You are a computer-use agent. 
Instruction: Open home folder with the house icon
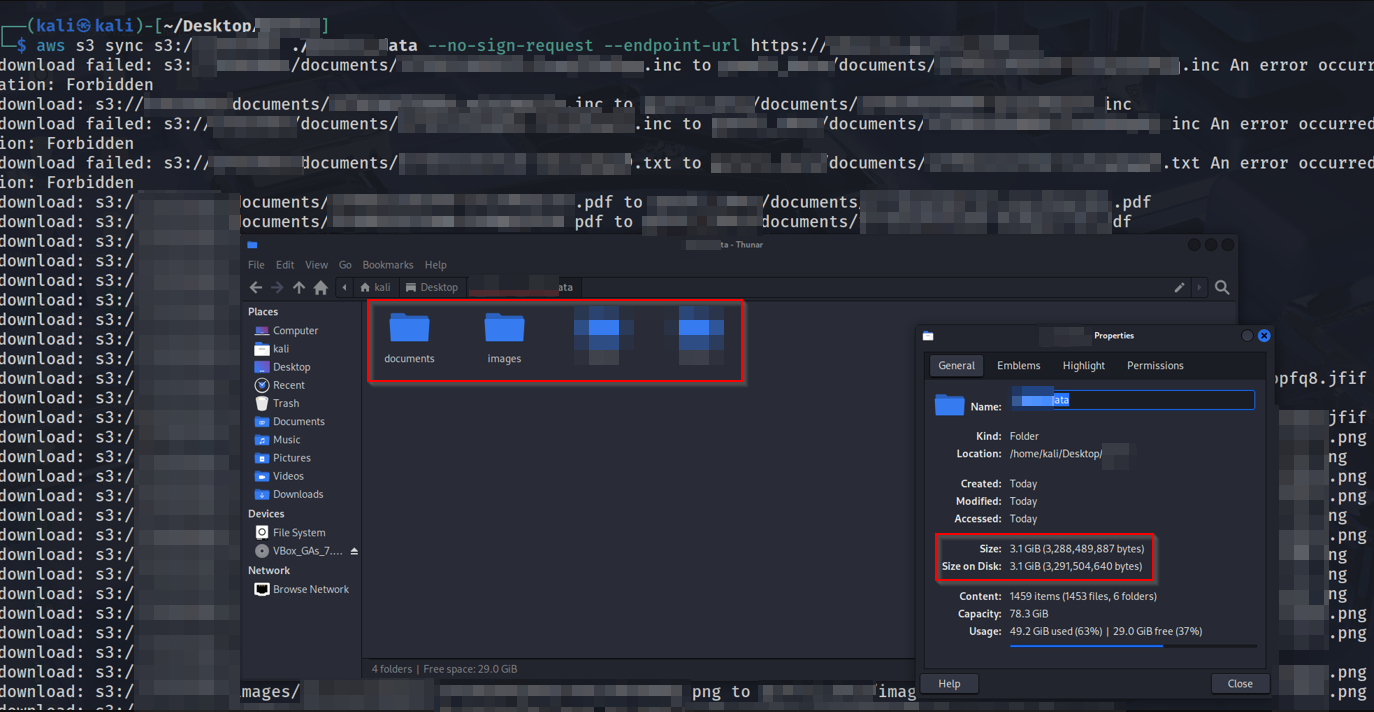pyautogui.click(x=320, y=288)
